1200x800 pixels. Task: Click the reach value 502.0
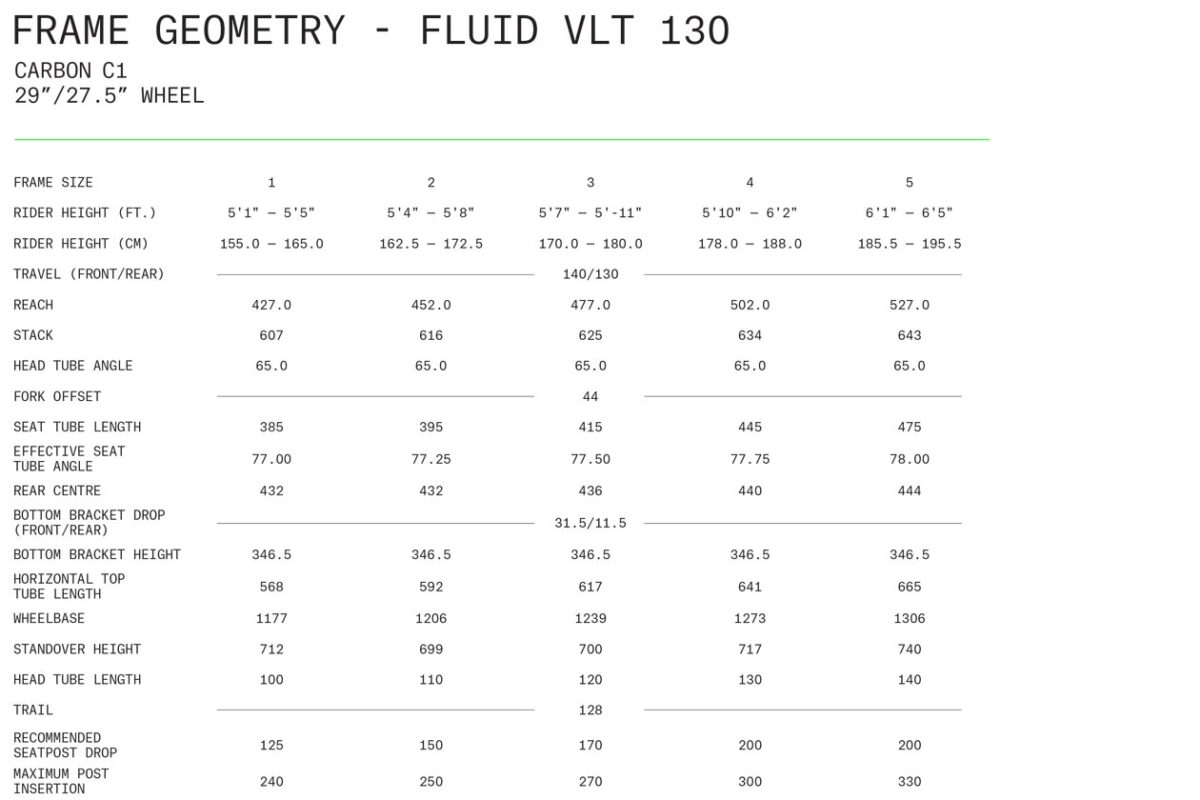click(750, 305)
